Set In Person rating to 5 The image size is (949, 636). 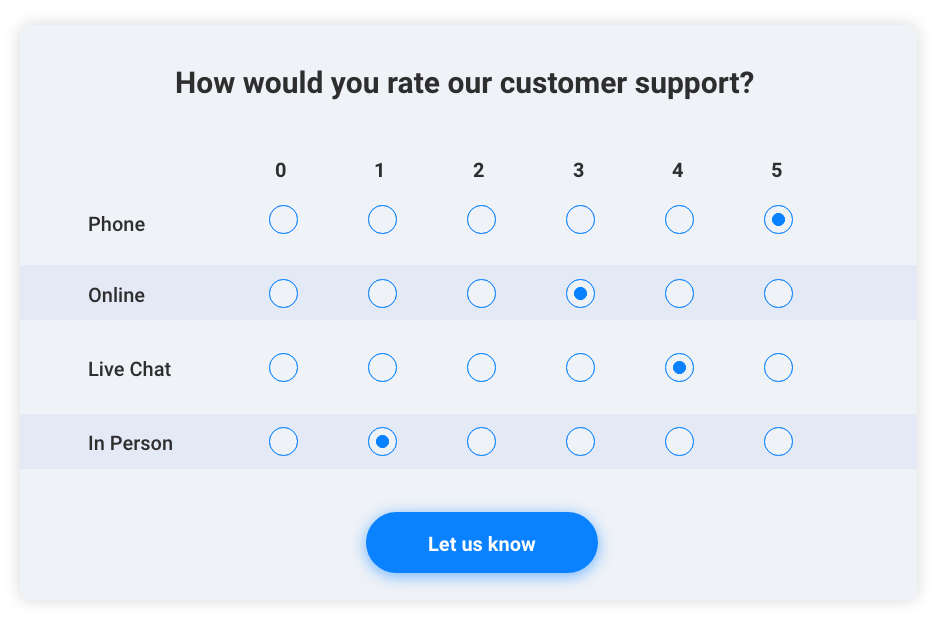click(x=778, y=442)
